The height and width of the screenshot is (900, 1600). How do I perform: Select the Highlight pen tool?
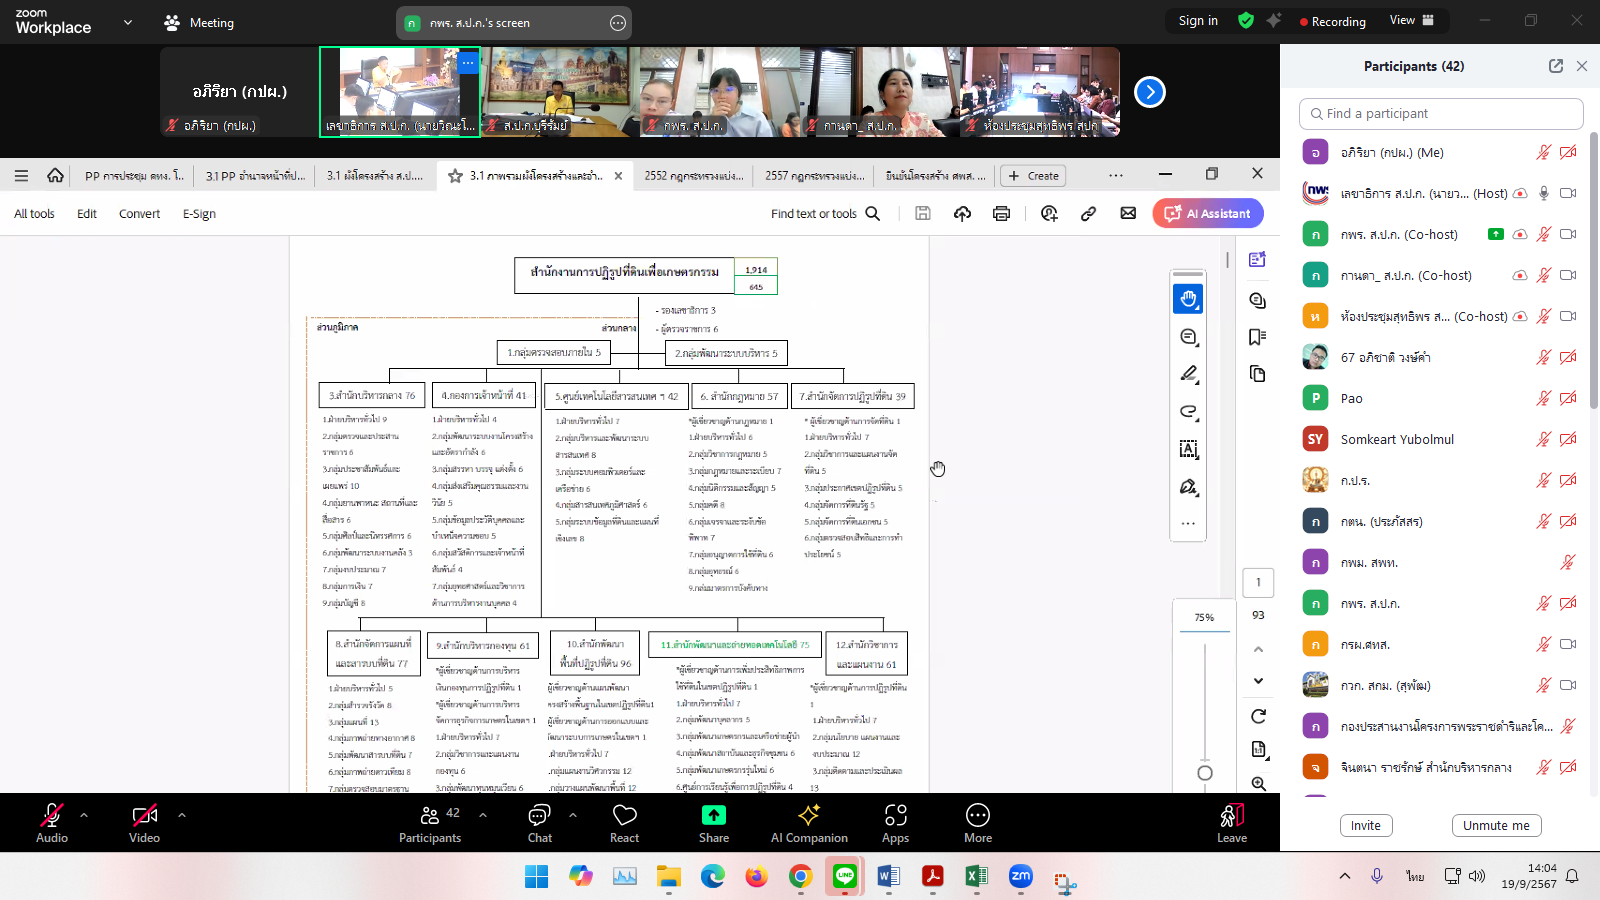[1188, 374]
